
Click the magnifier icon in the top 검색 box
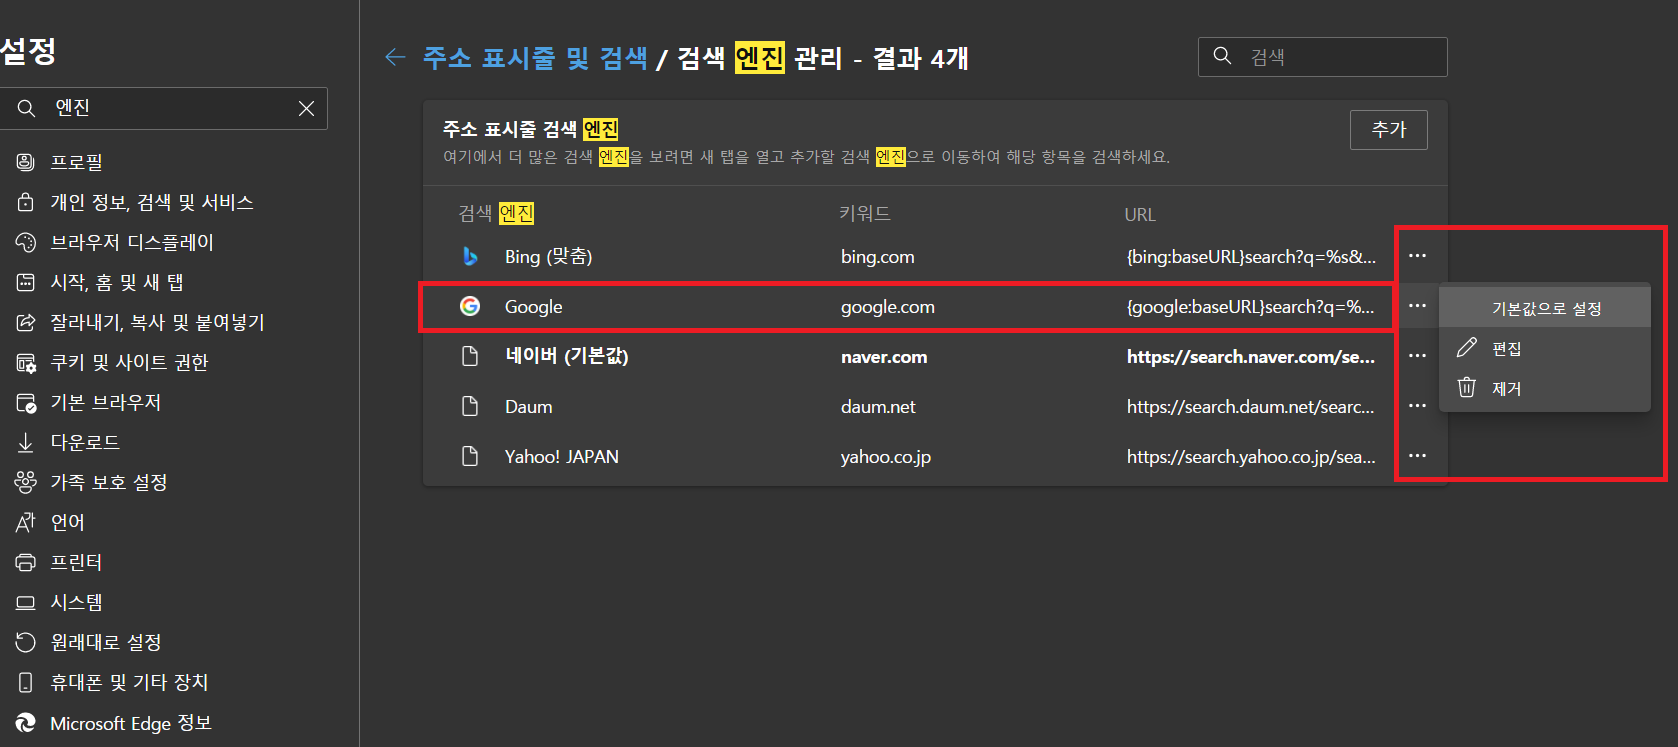pyautogui.click(x=1222, y=56)
